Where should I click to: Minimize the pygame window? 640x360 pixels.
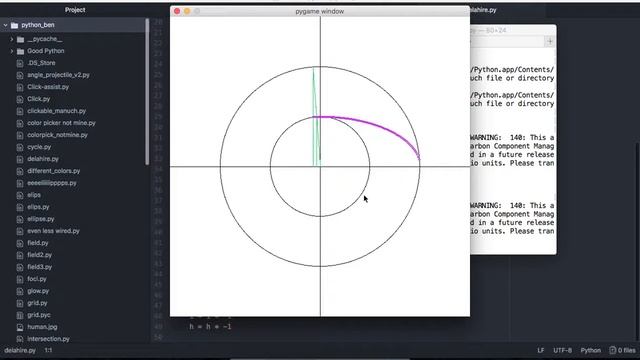(x=187, y=11)
